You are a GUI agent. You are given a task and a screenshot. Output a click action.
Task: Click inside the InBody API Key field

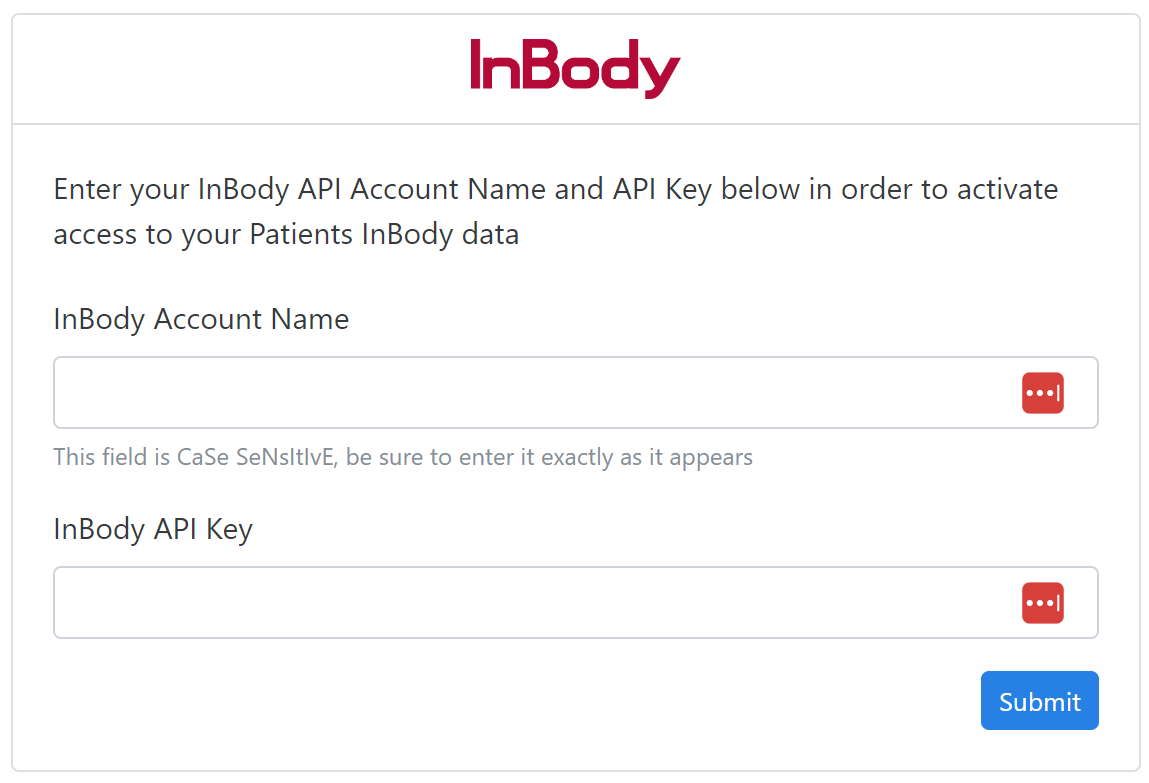(500, 602)
